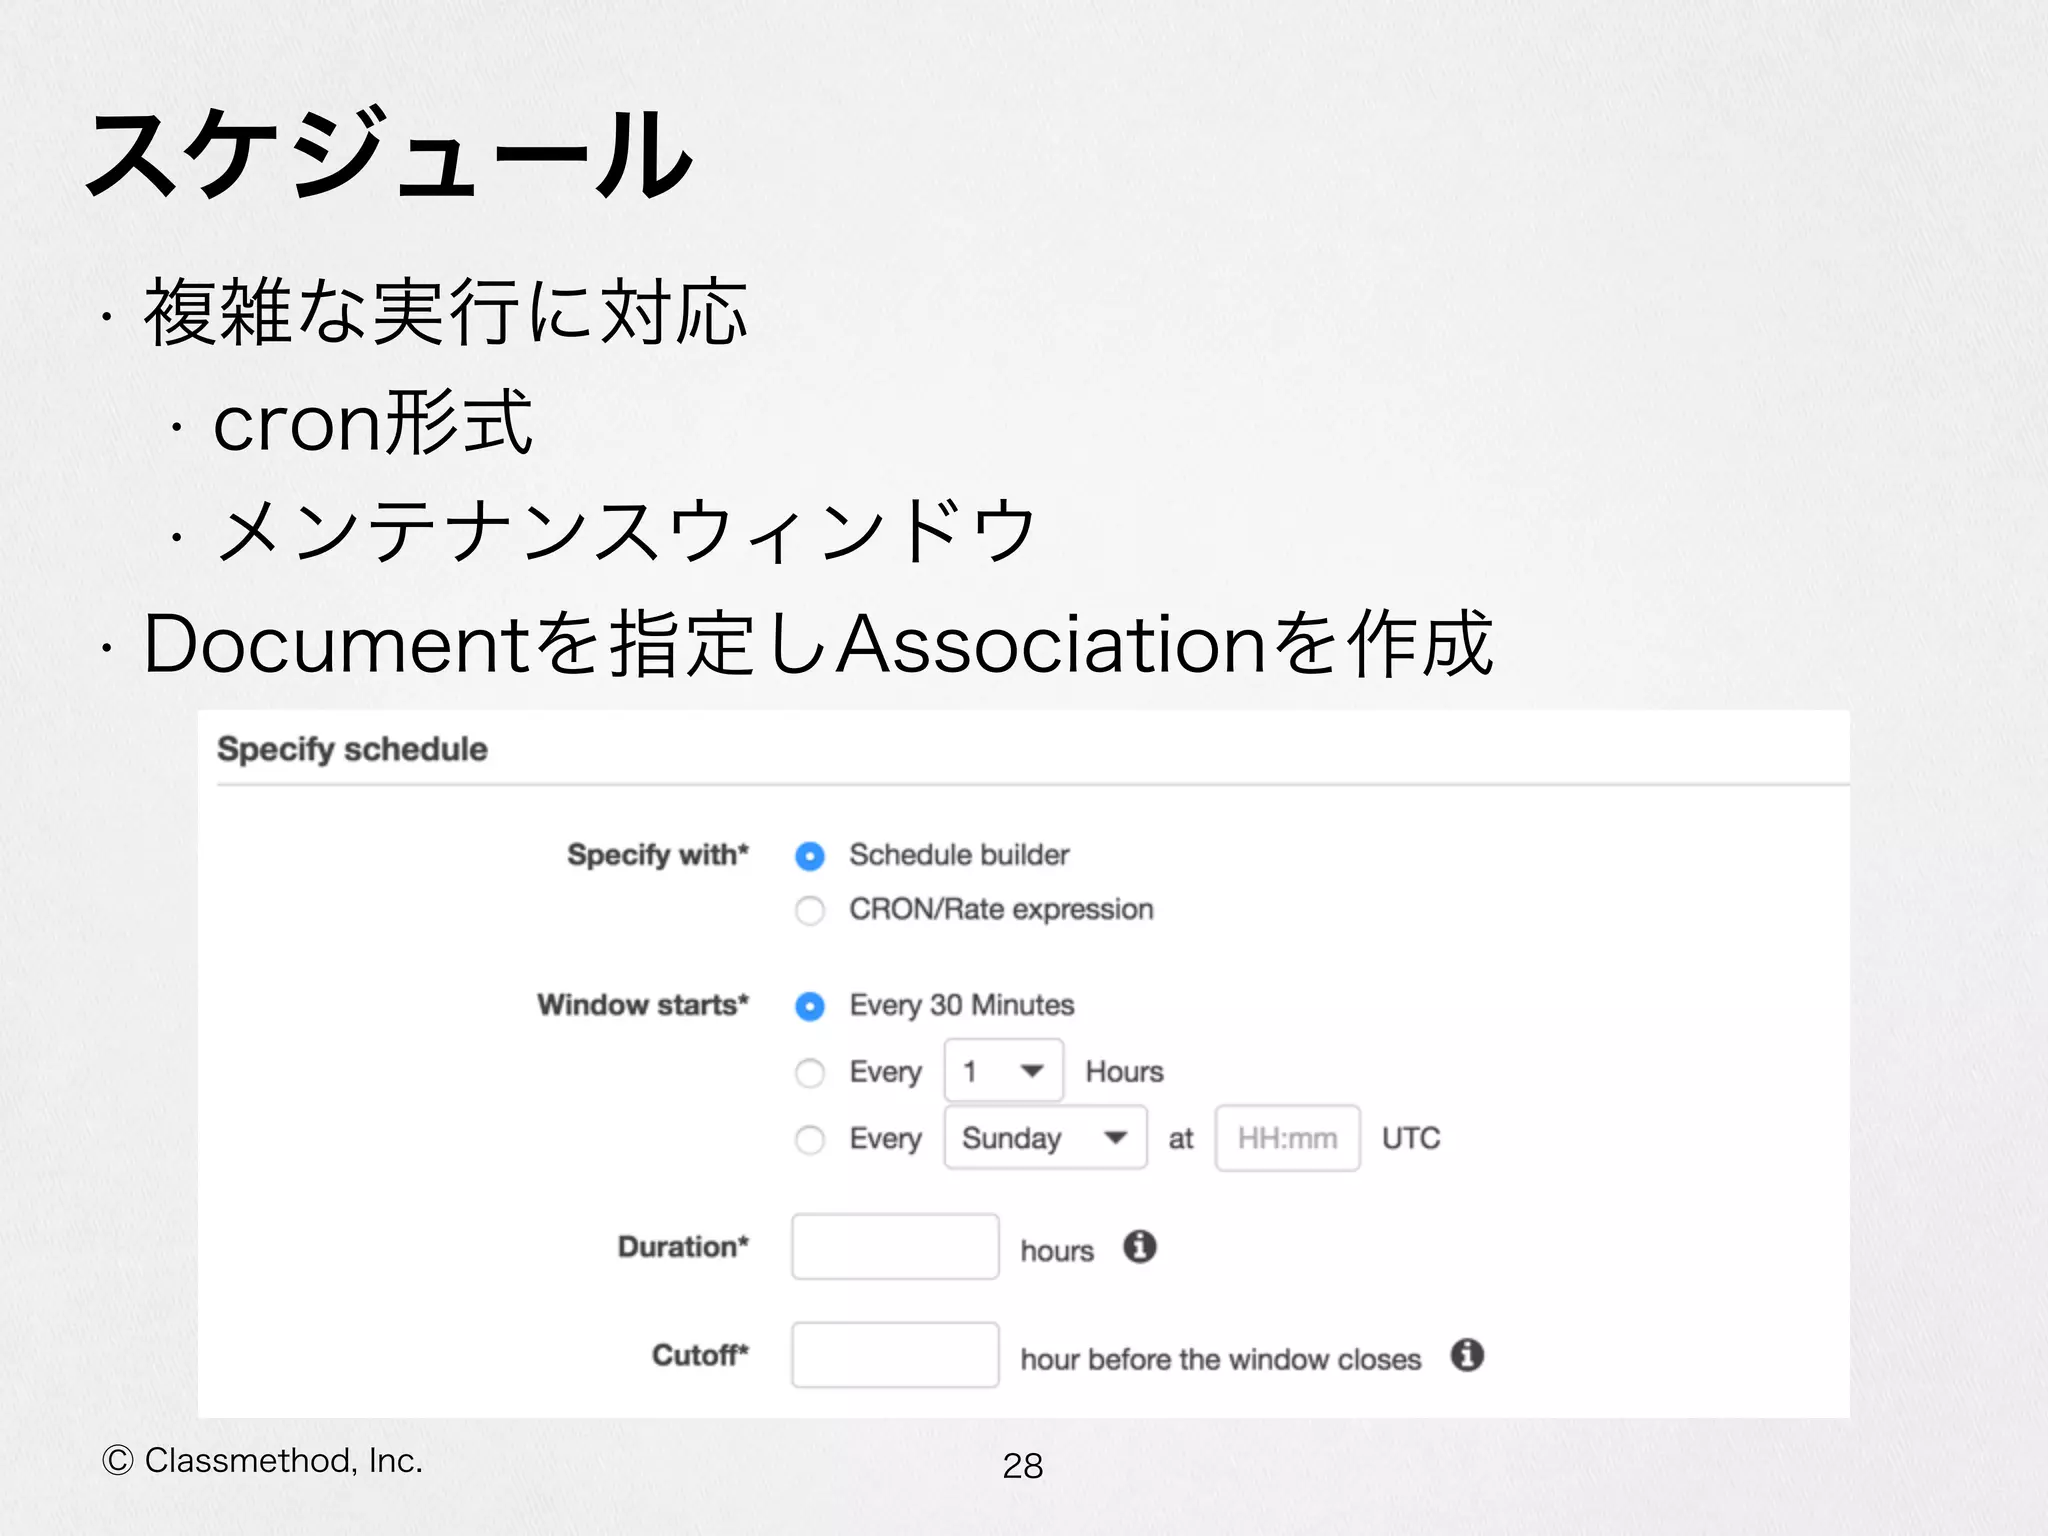Click the Duration hours input field
2048x1536 pixels.
point(895,1246)
